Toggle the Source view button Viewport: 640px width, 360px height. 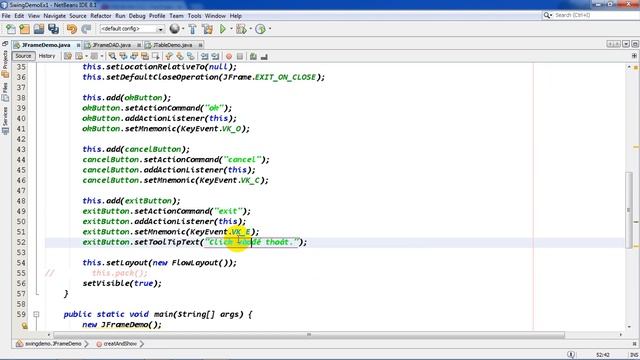pyautogui.click(x=23, y=56)
